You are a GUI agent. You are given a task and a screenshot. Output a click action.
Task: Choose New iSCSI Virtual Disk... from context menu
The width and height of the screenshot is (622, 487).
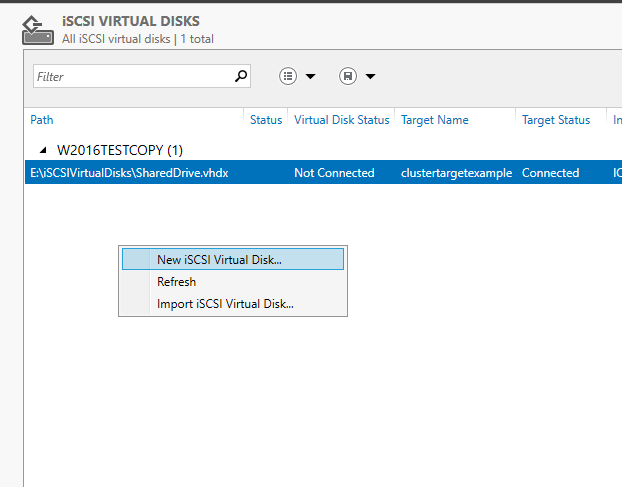pyautogui.click(x=219, y=259)
